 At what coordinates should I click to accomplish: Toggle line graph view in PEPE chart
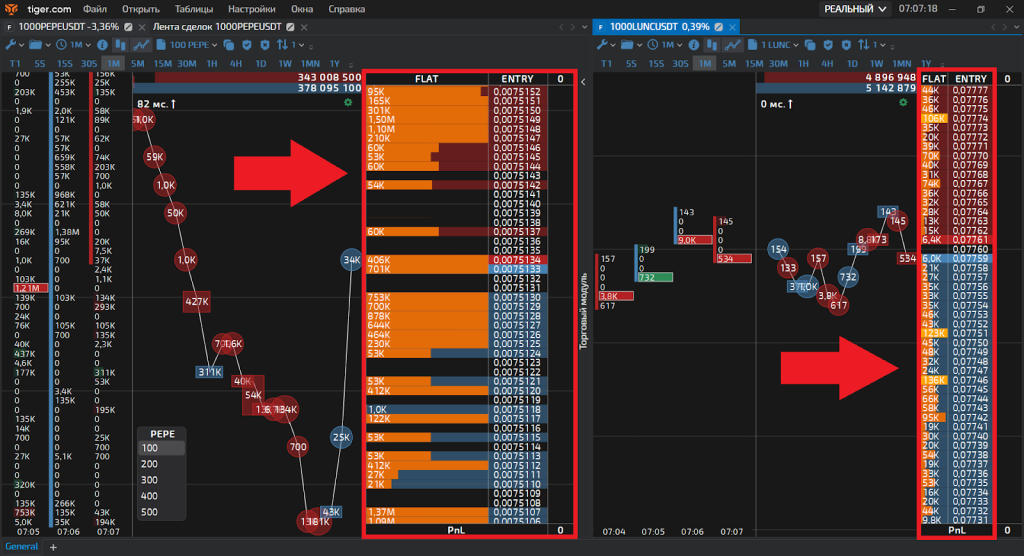141,45
